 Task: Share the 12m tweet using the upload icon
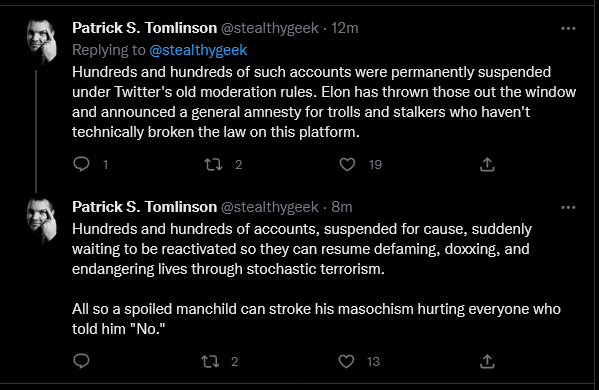pos(487,164)
